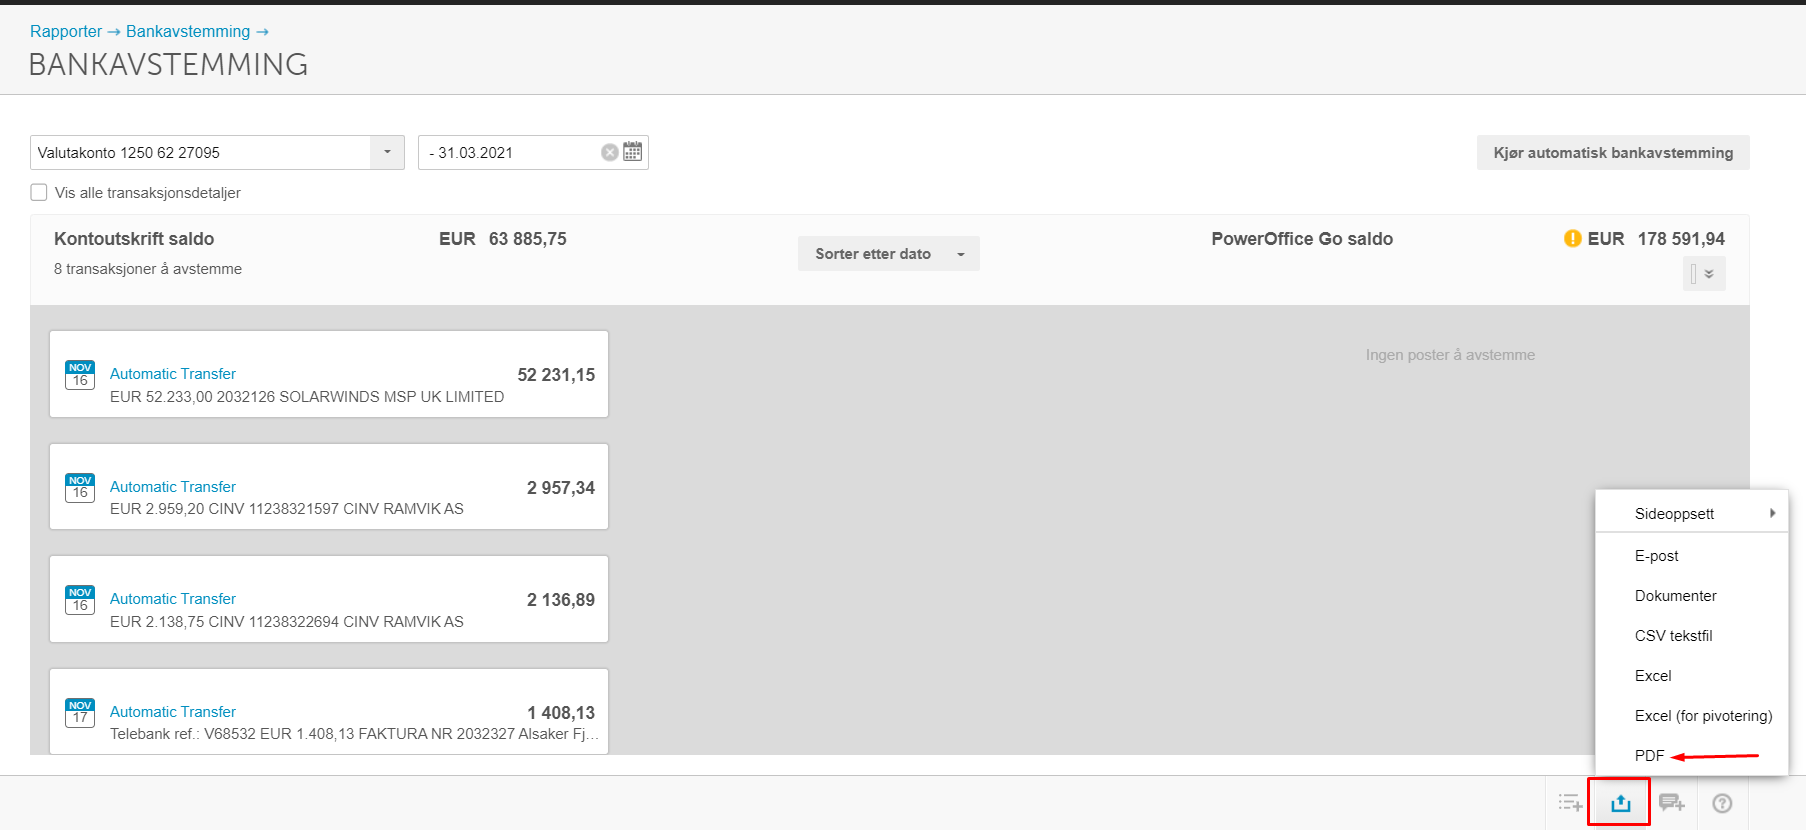Click the export/share icon in bottom toolbar
This screenshot has height=830, width=1806.
pos(1620,803)
